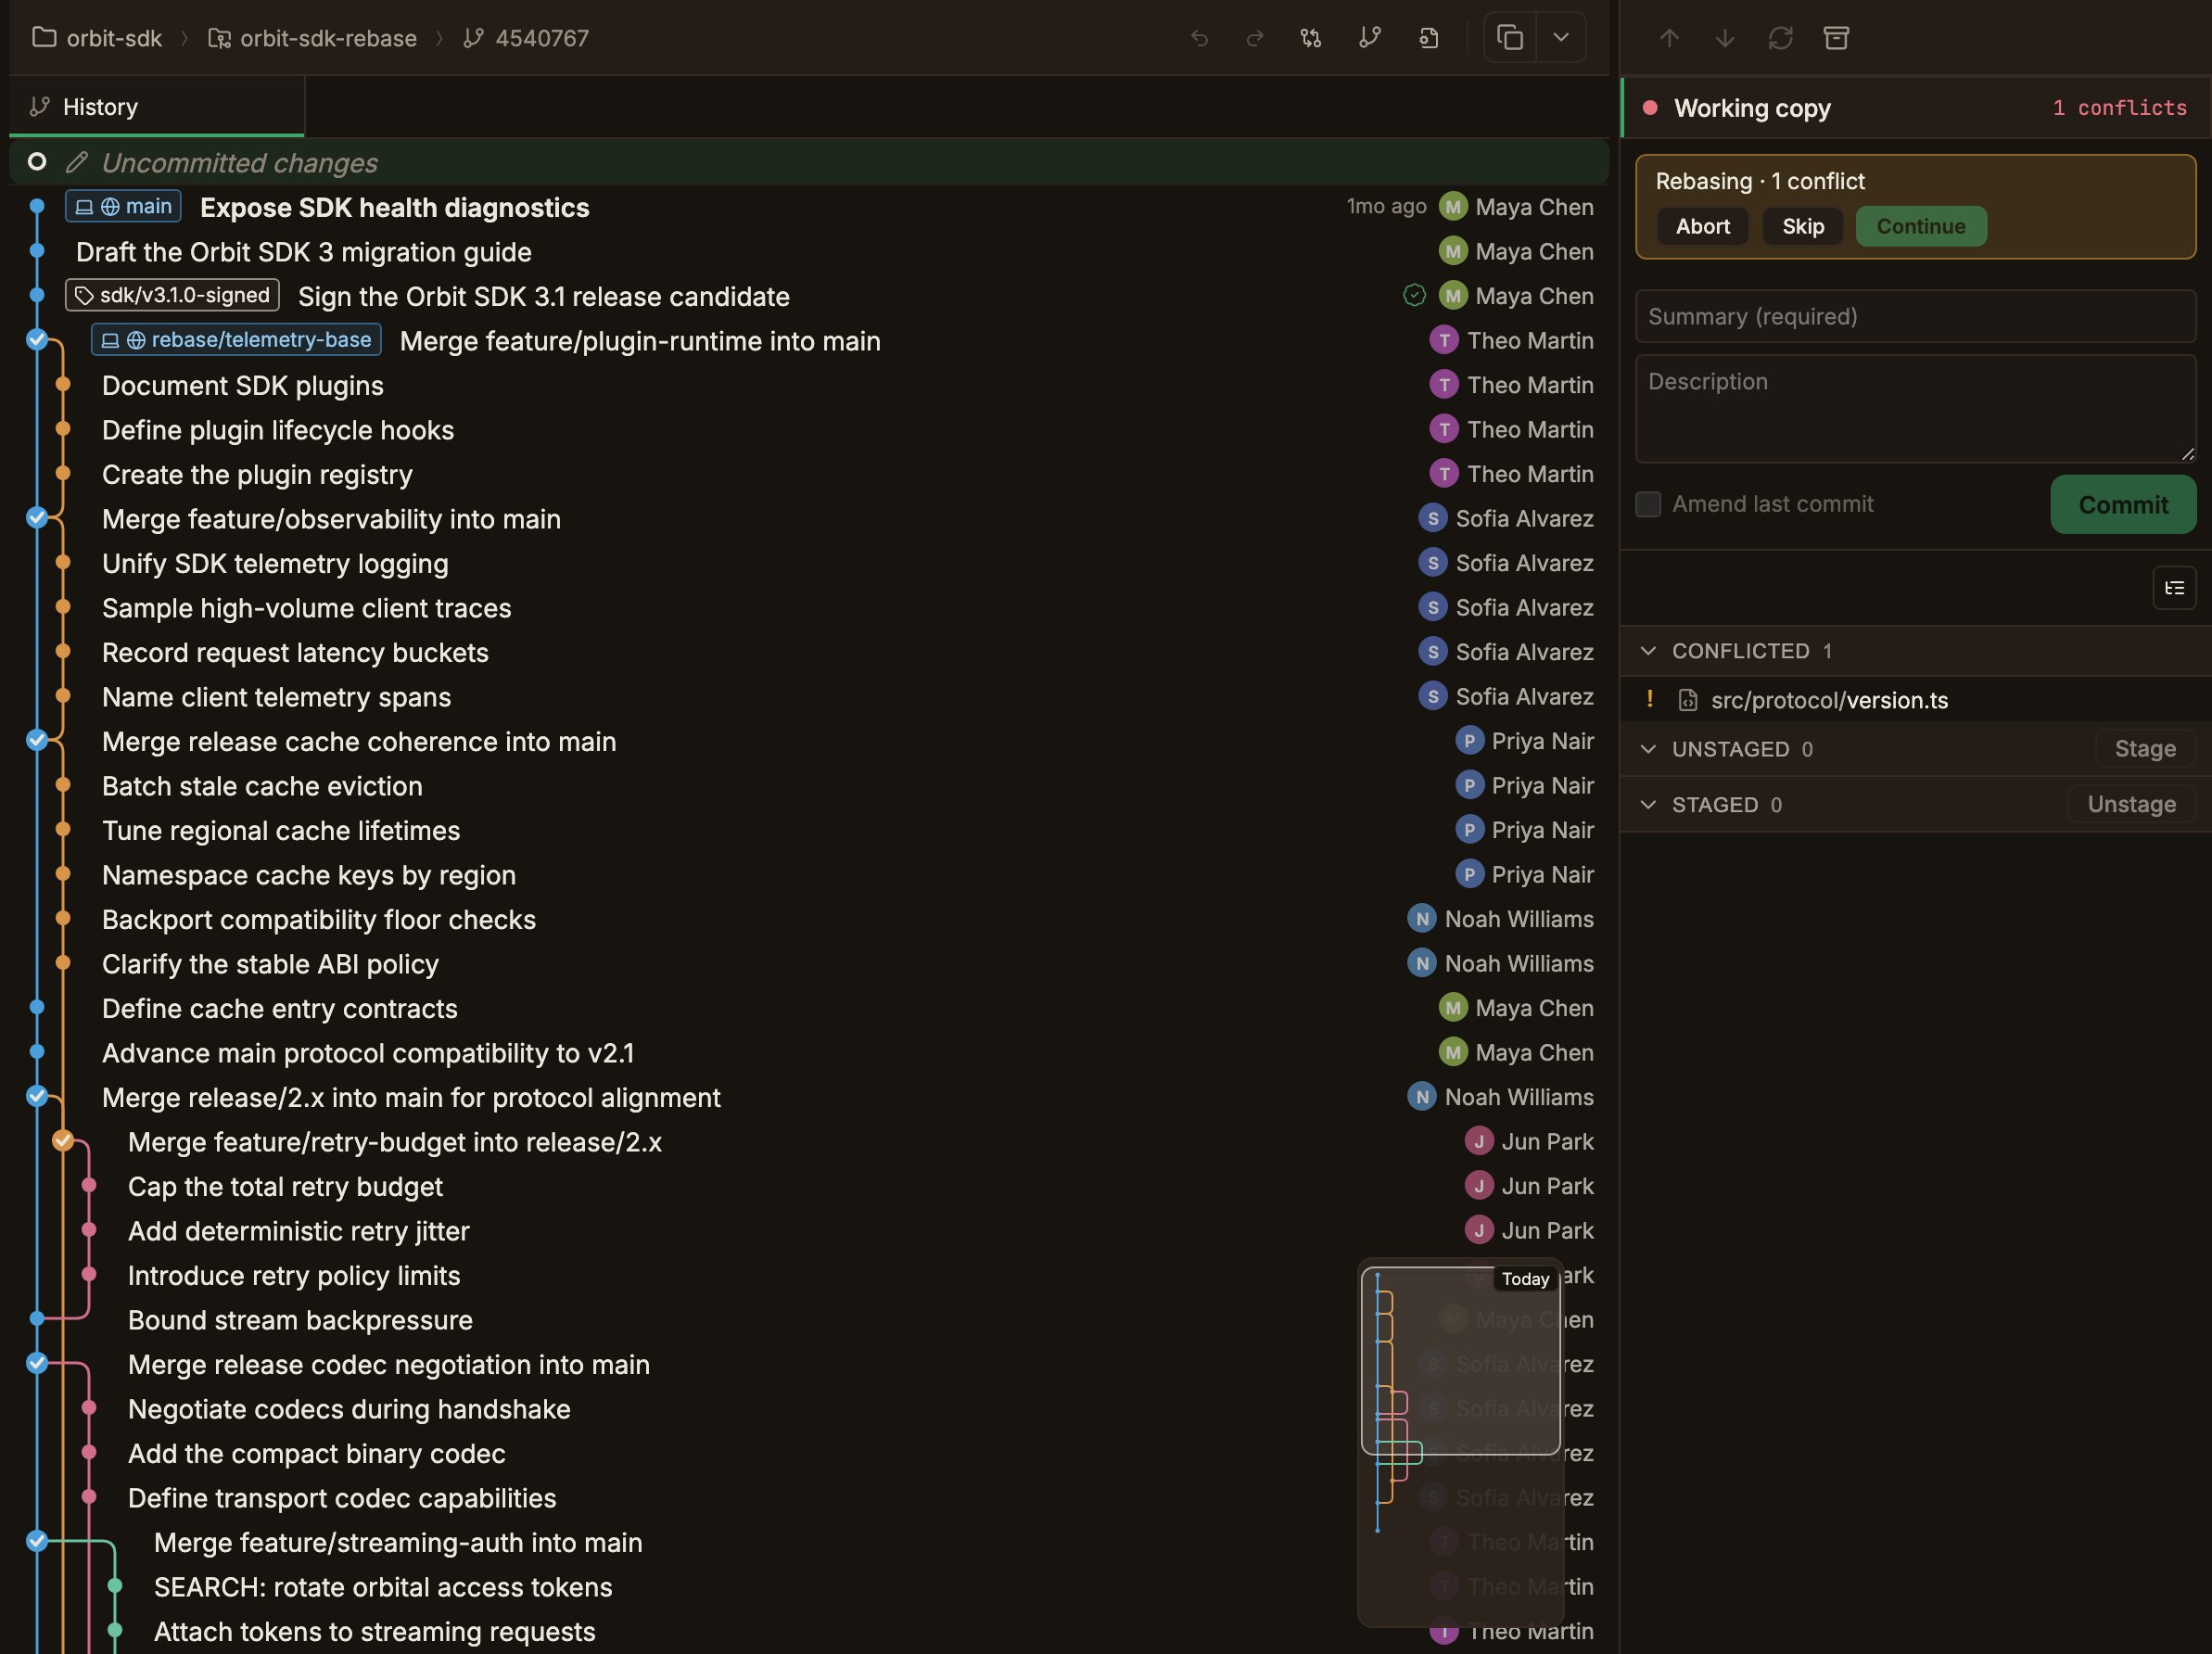Viewport: 2212px width, 1654px height.
Task: Click the Description text area
Action: coord(1915,408)
